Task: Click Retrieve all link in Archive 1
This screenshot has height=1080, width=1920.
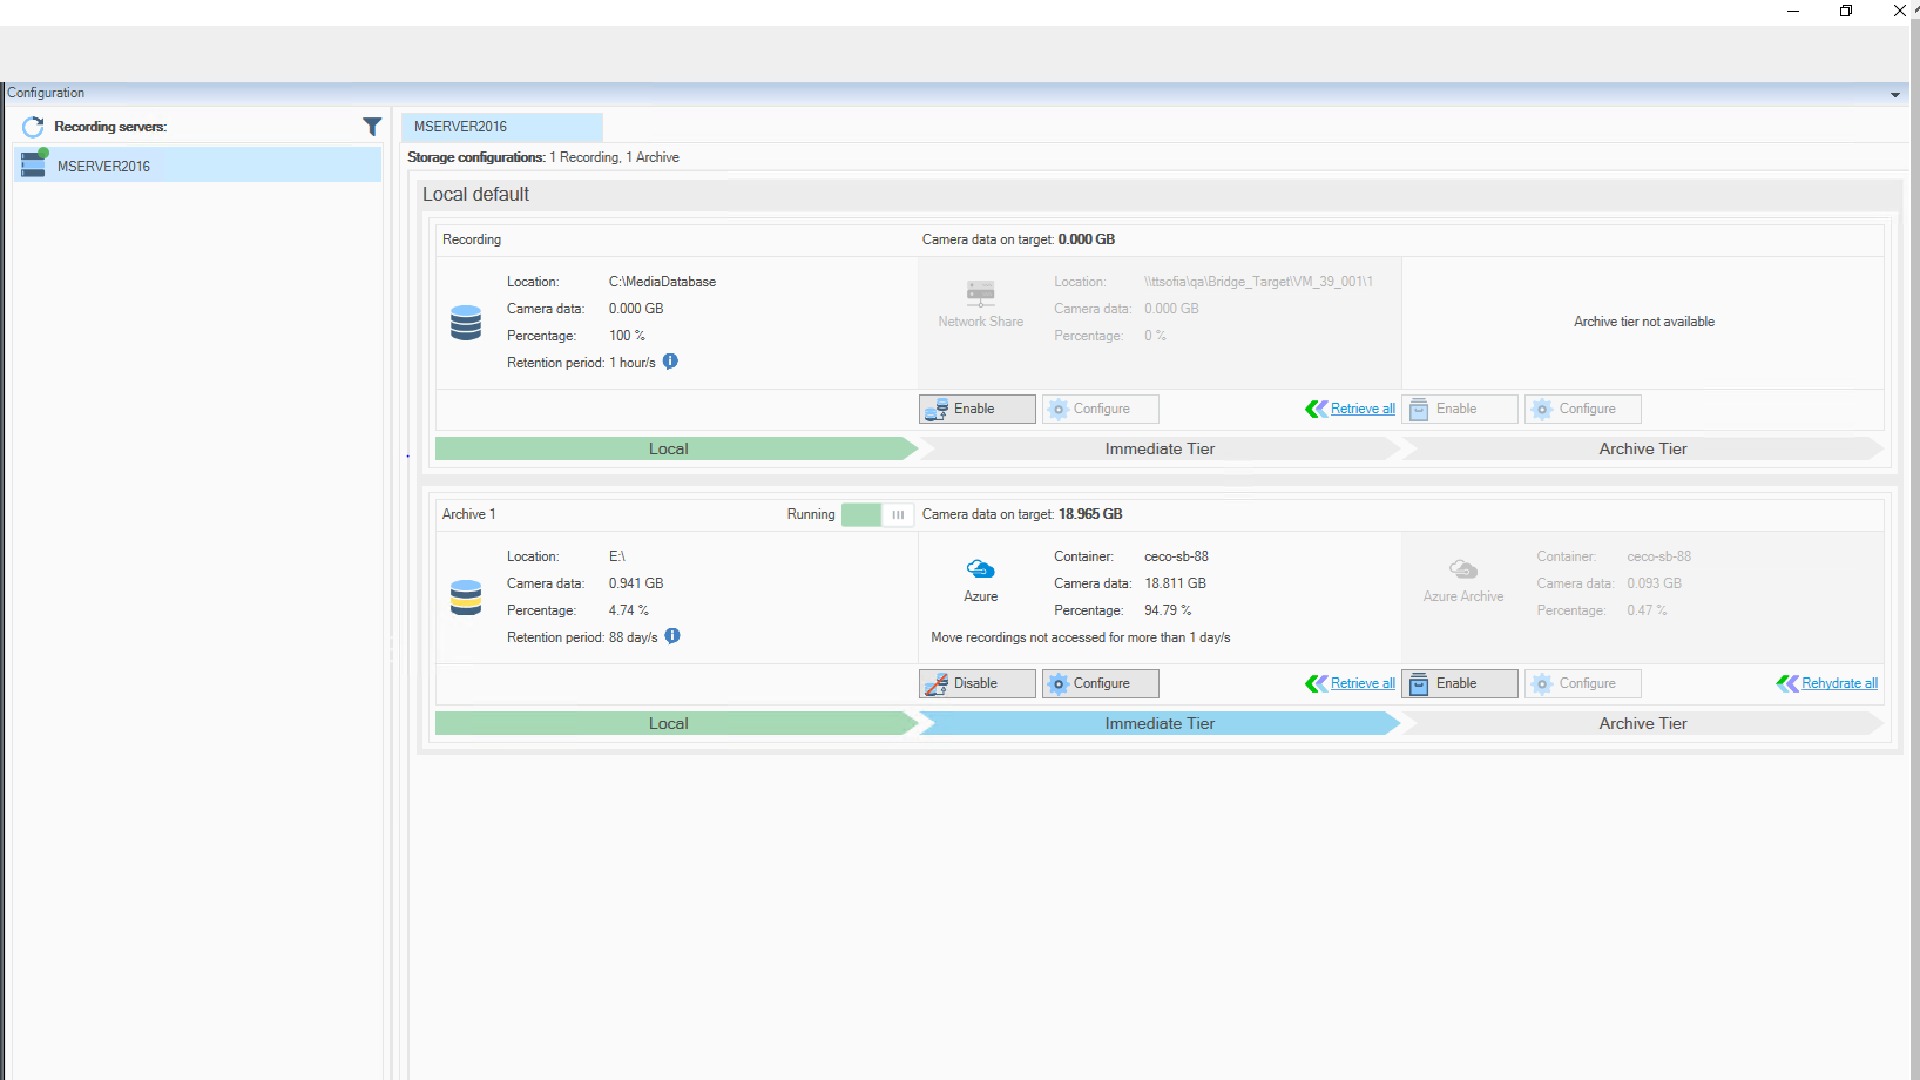Action: coord(1362,684)
